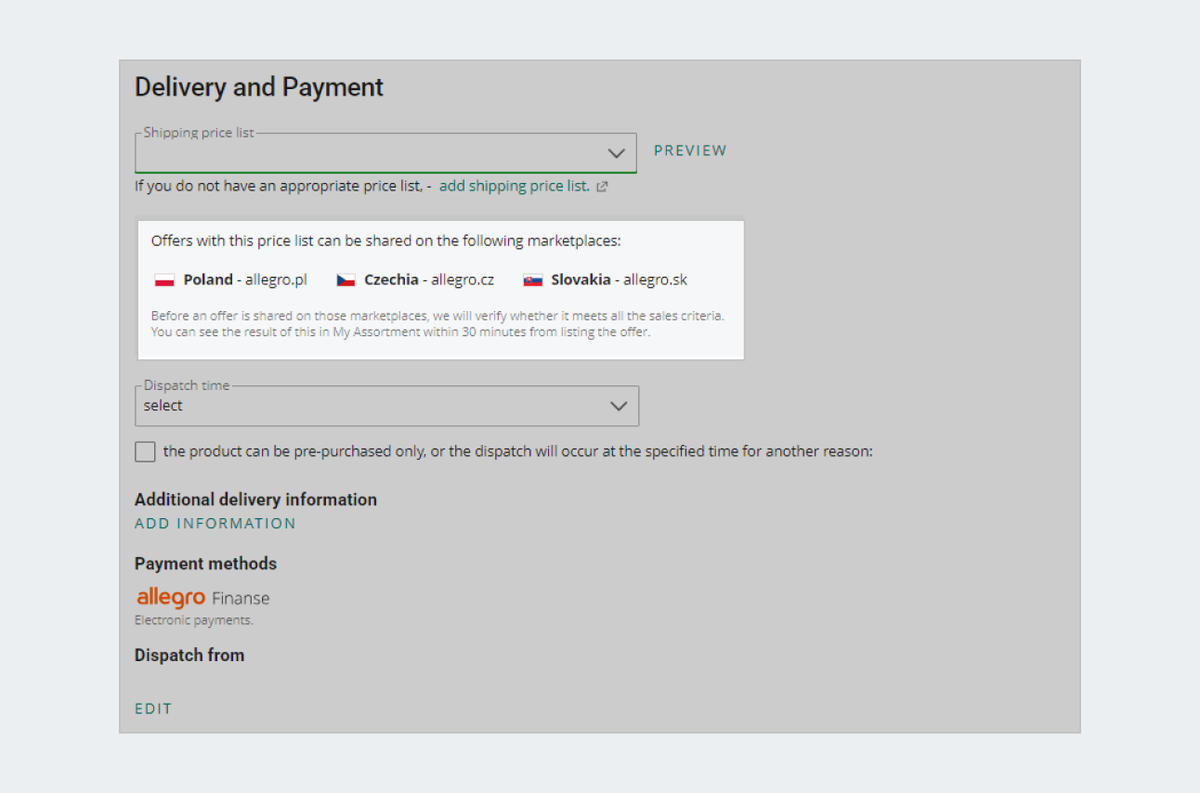
Task: Click the Dispatch time chevron arrow
Action: 619,406
